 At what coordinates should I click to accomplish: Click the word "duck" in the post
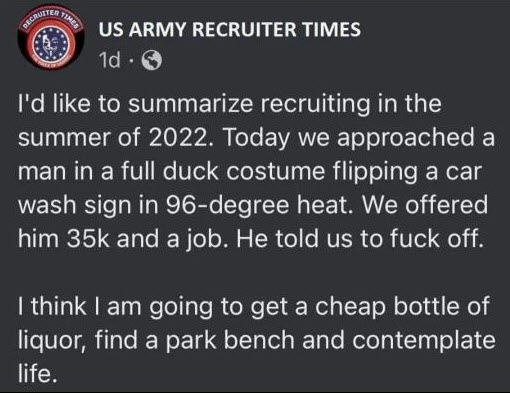pos(190,171)
